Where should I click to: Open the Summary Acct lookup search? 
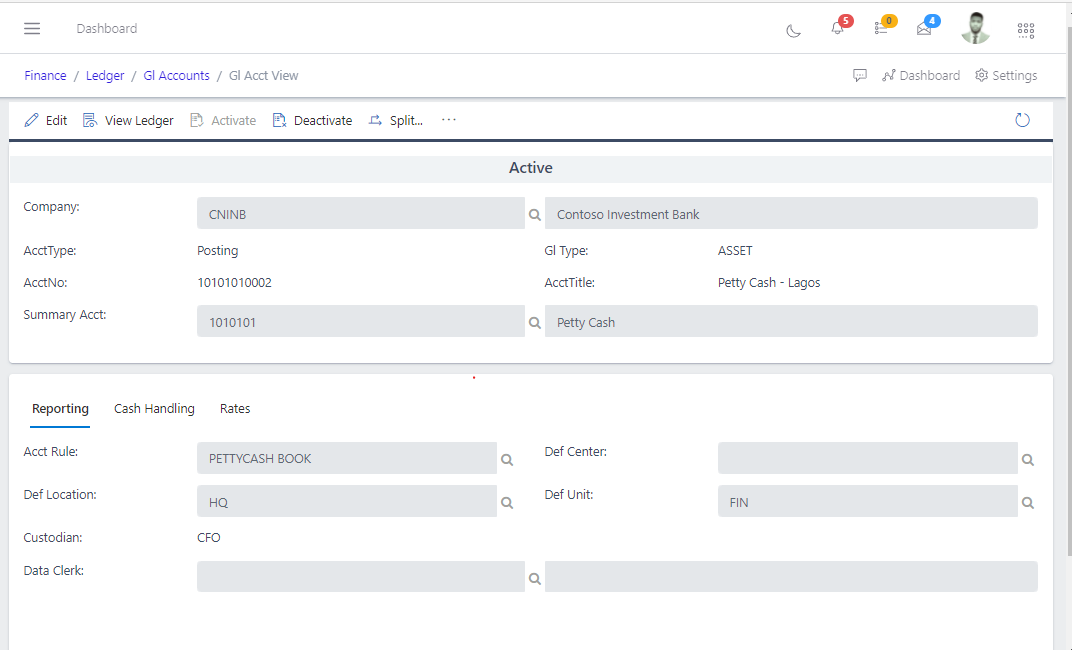point(534,322)
